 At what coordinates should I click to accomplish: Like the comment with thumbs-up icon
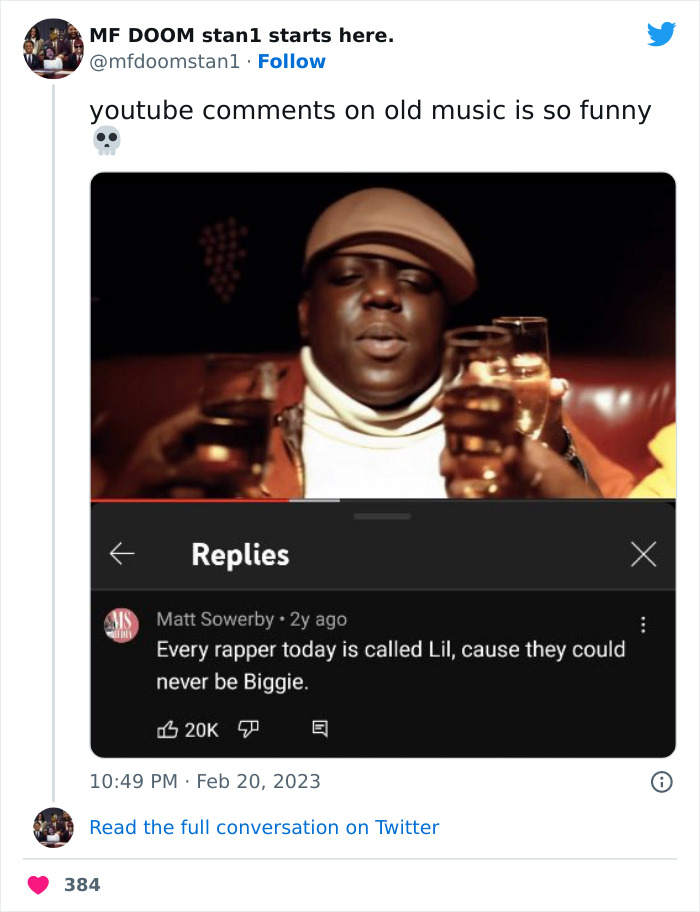(168, 730)
